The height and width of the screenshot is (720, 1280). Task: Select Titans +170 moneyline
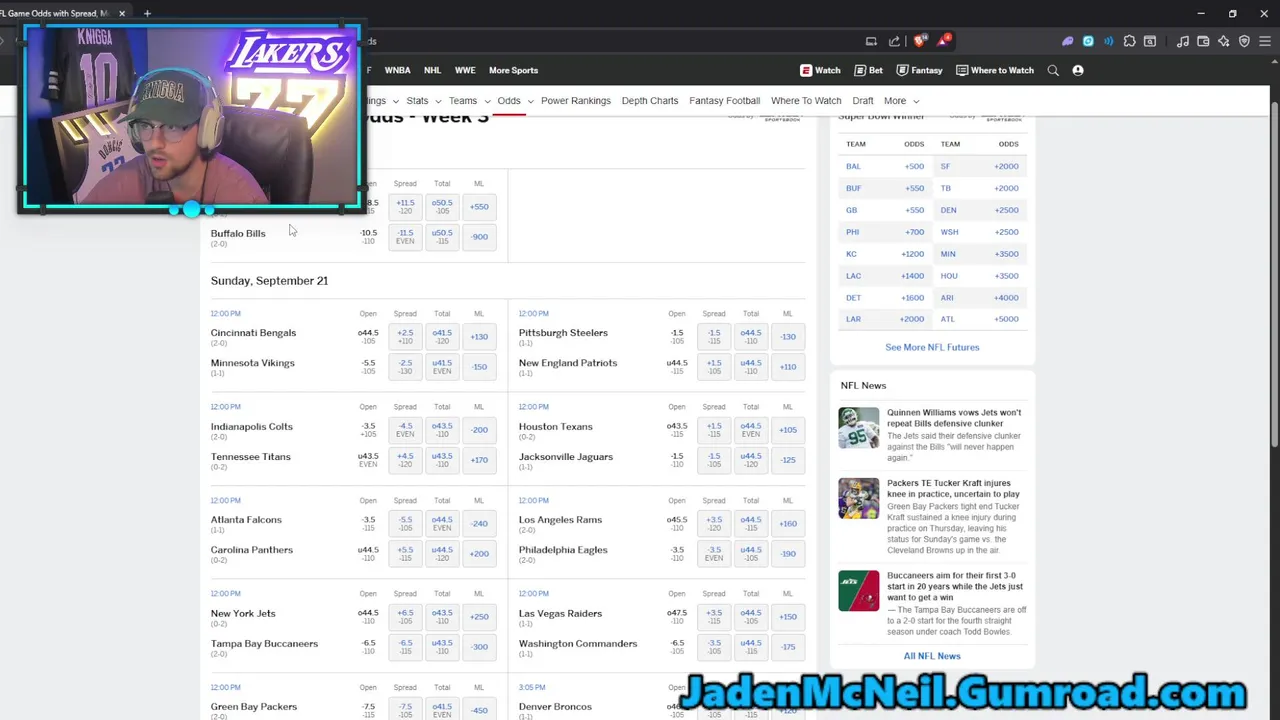pos(479,460)
